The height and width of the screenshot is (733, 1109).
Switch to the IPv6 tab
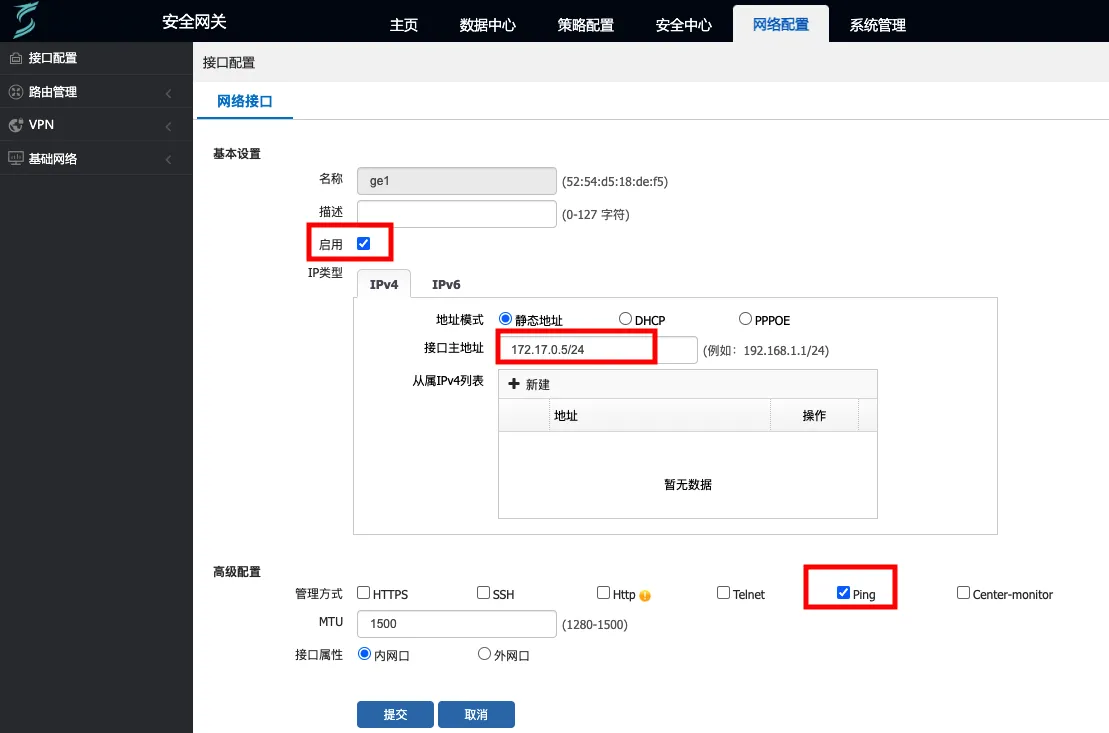pos(445,284)
